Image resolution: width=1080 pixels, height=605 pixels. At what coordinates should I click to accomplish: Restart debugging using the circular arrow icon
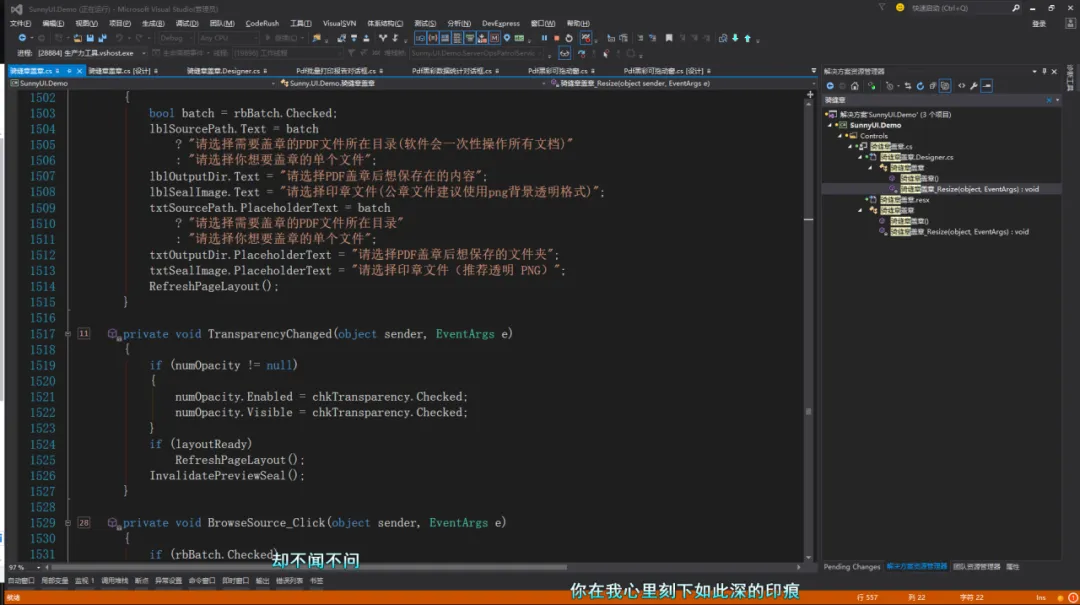pyautogui.click(x=569, y=38)
